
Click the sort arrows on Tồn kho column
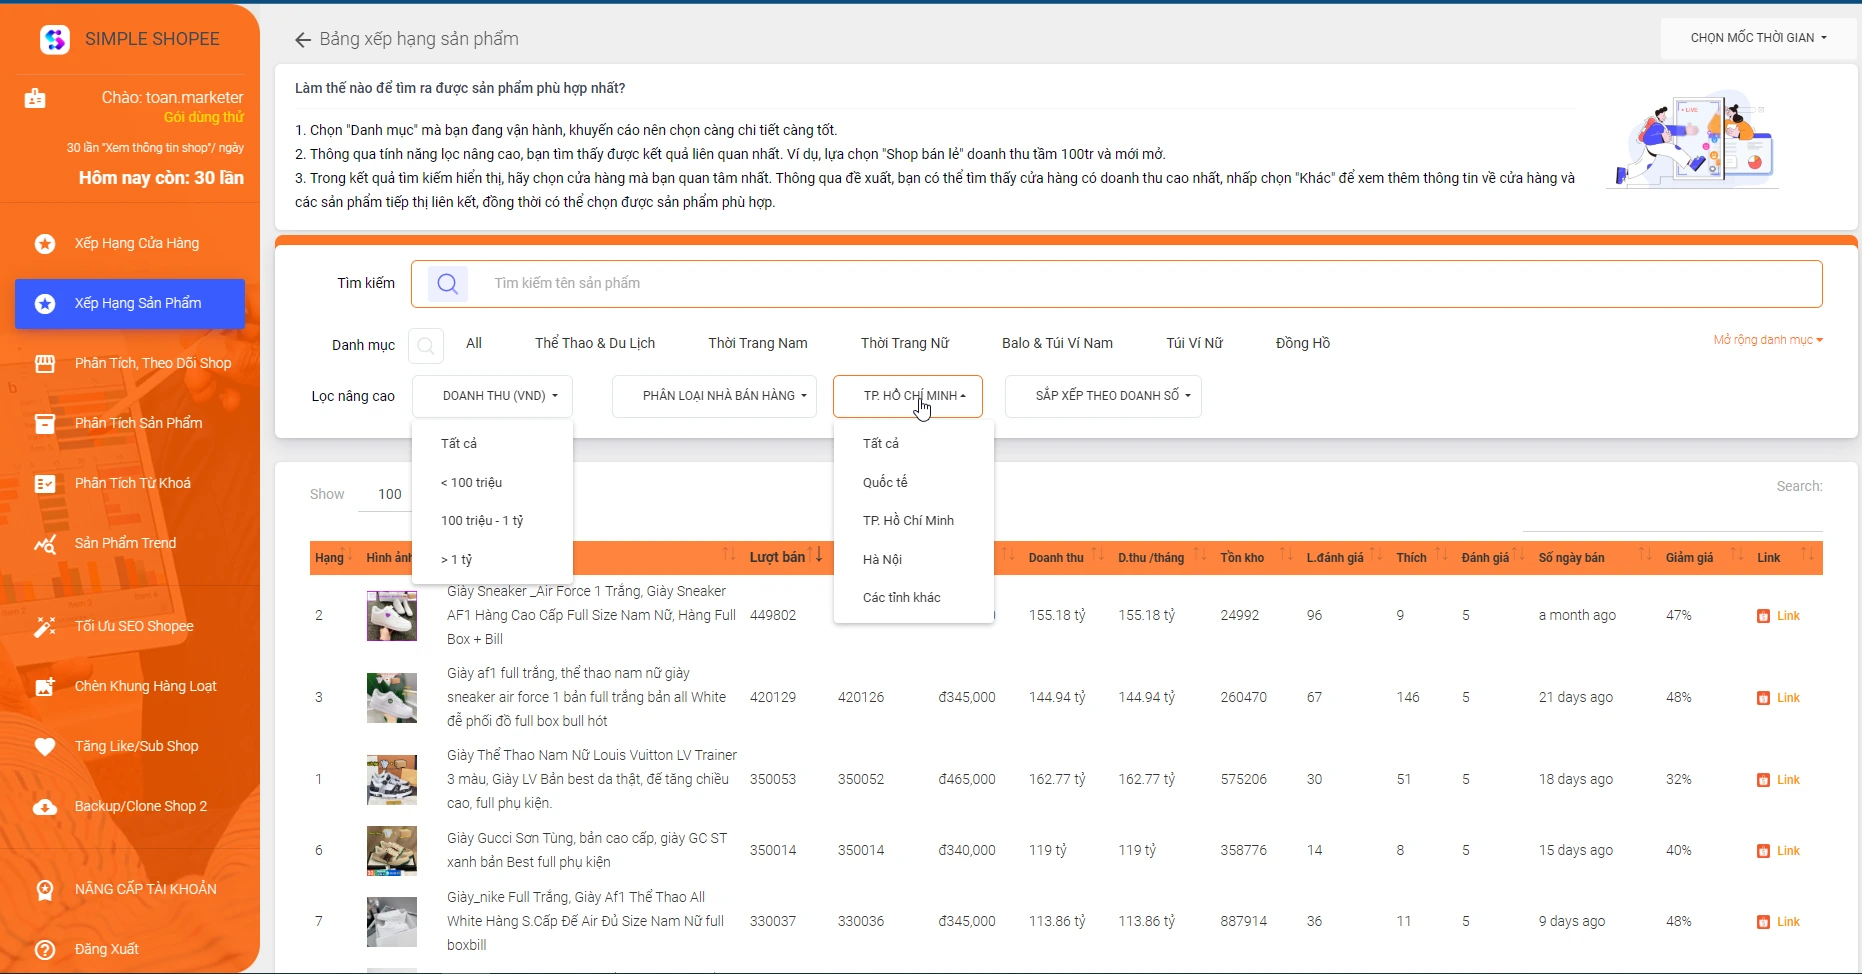pos(1286,556)
